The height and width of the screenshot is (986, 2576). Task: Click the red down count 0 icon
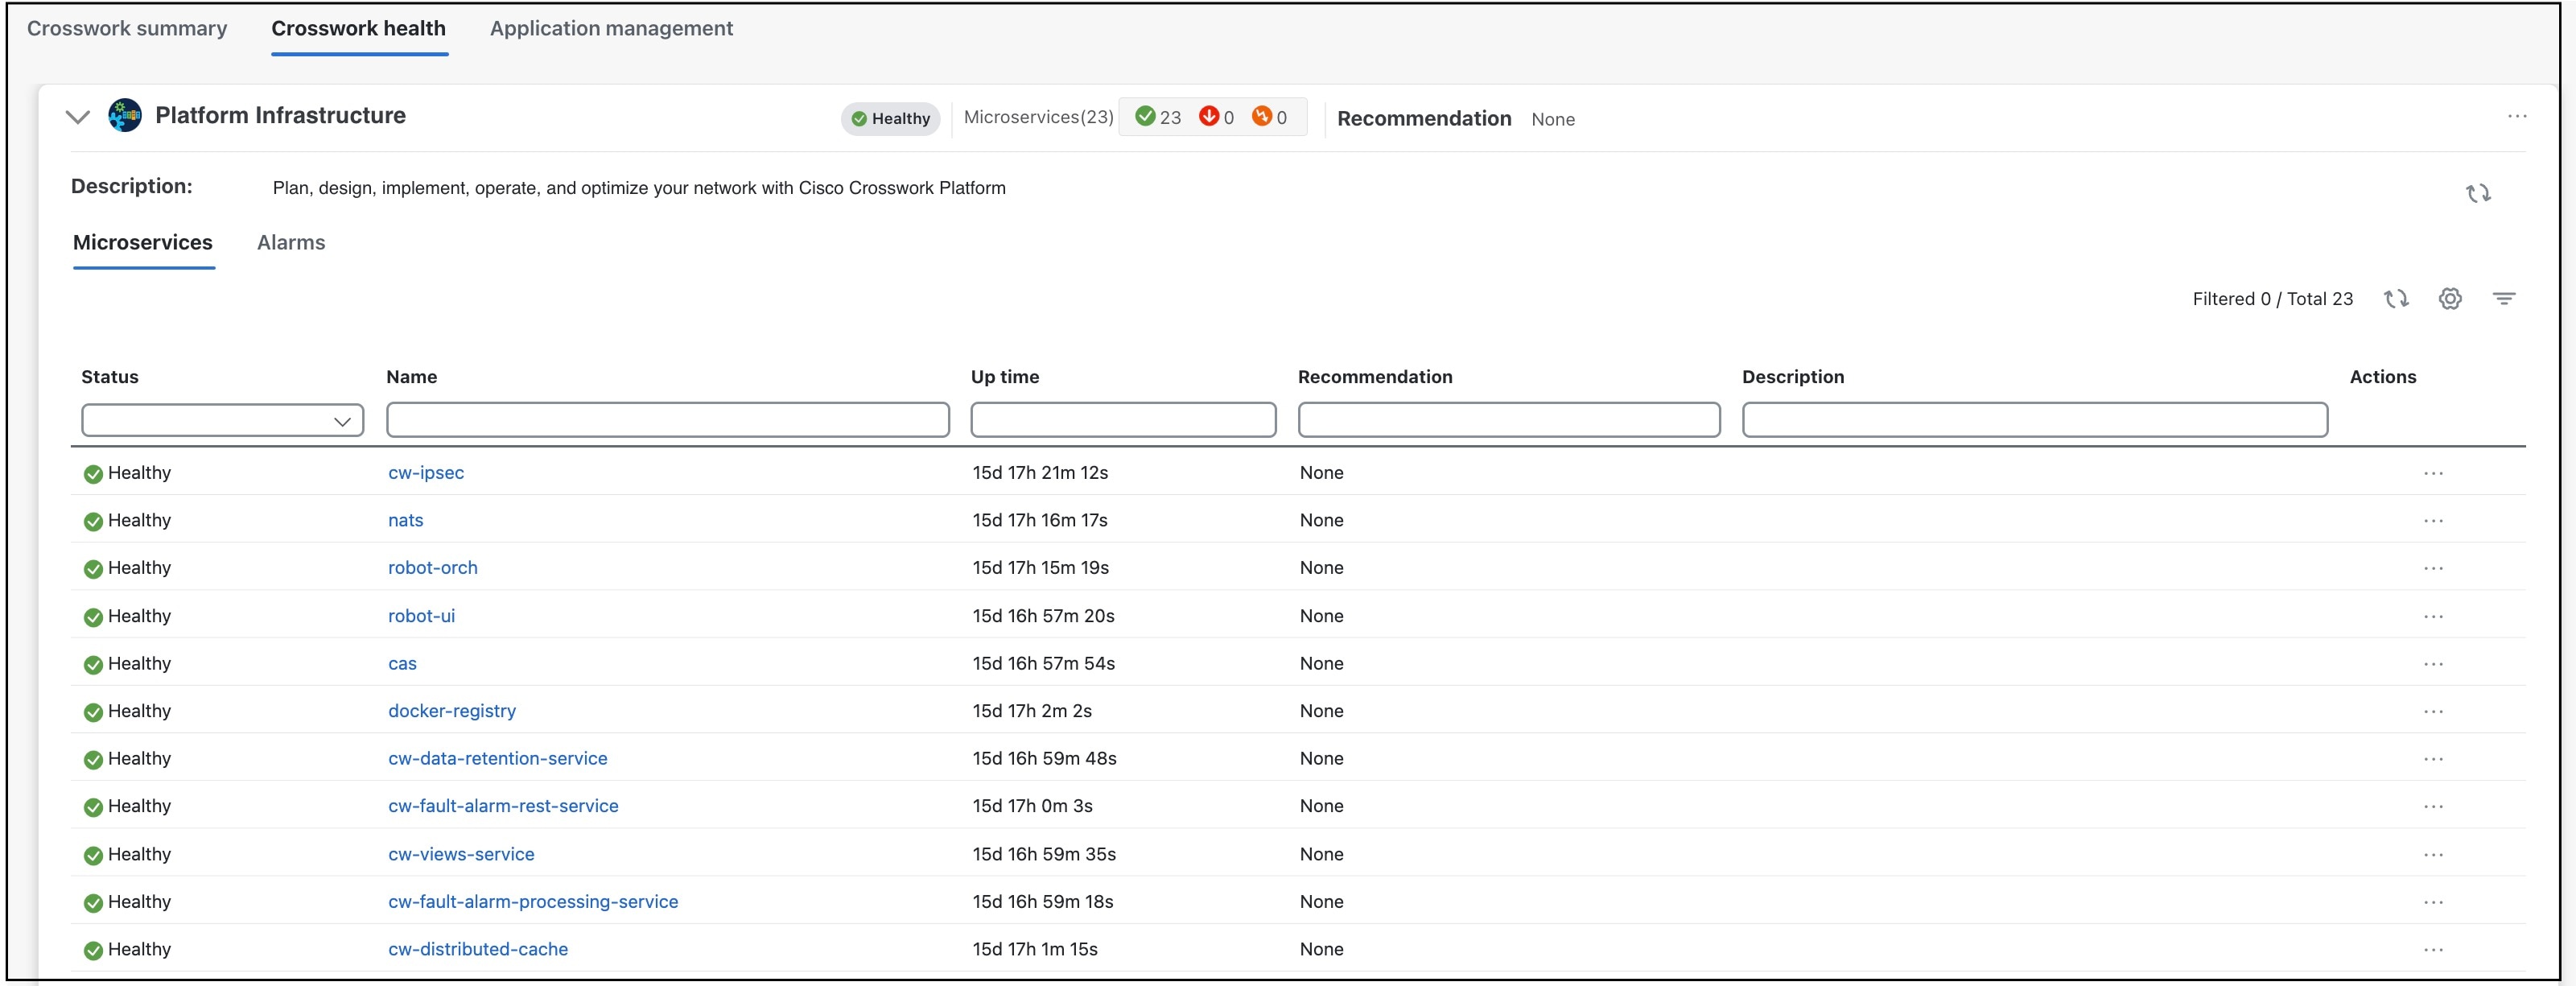click(1209, 116)
